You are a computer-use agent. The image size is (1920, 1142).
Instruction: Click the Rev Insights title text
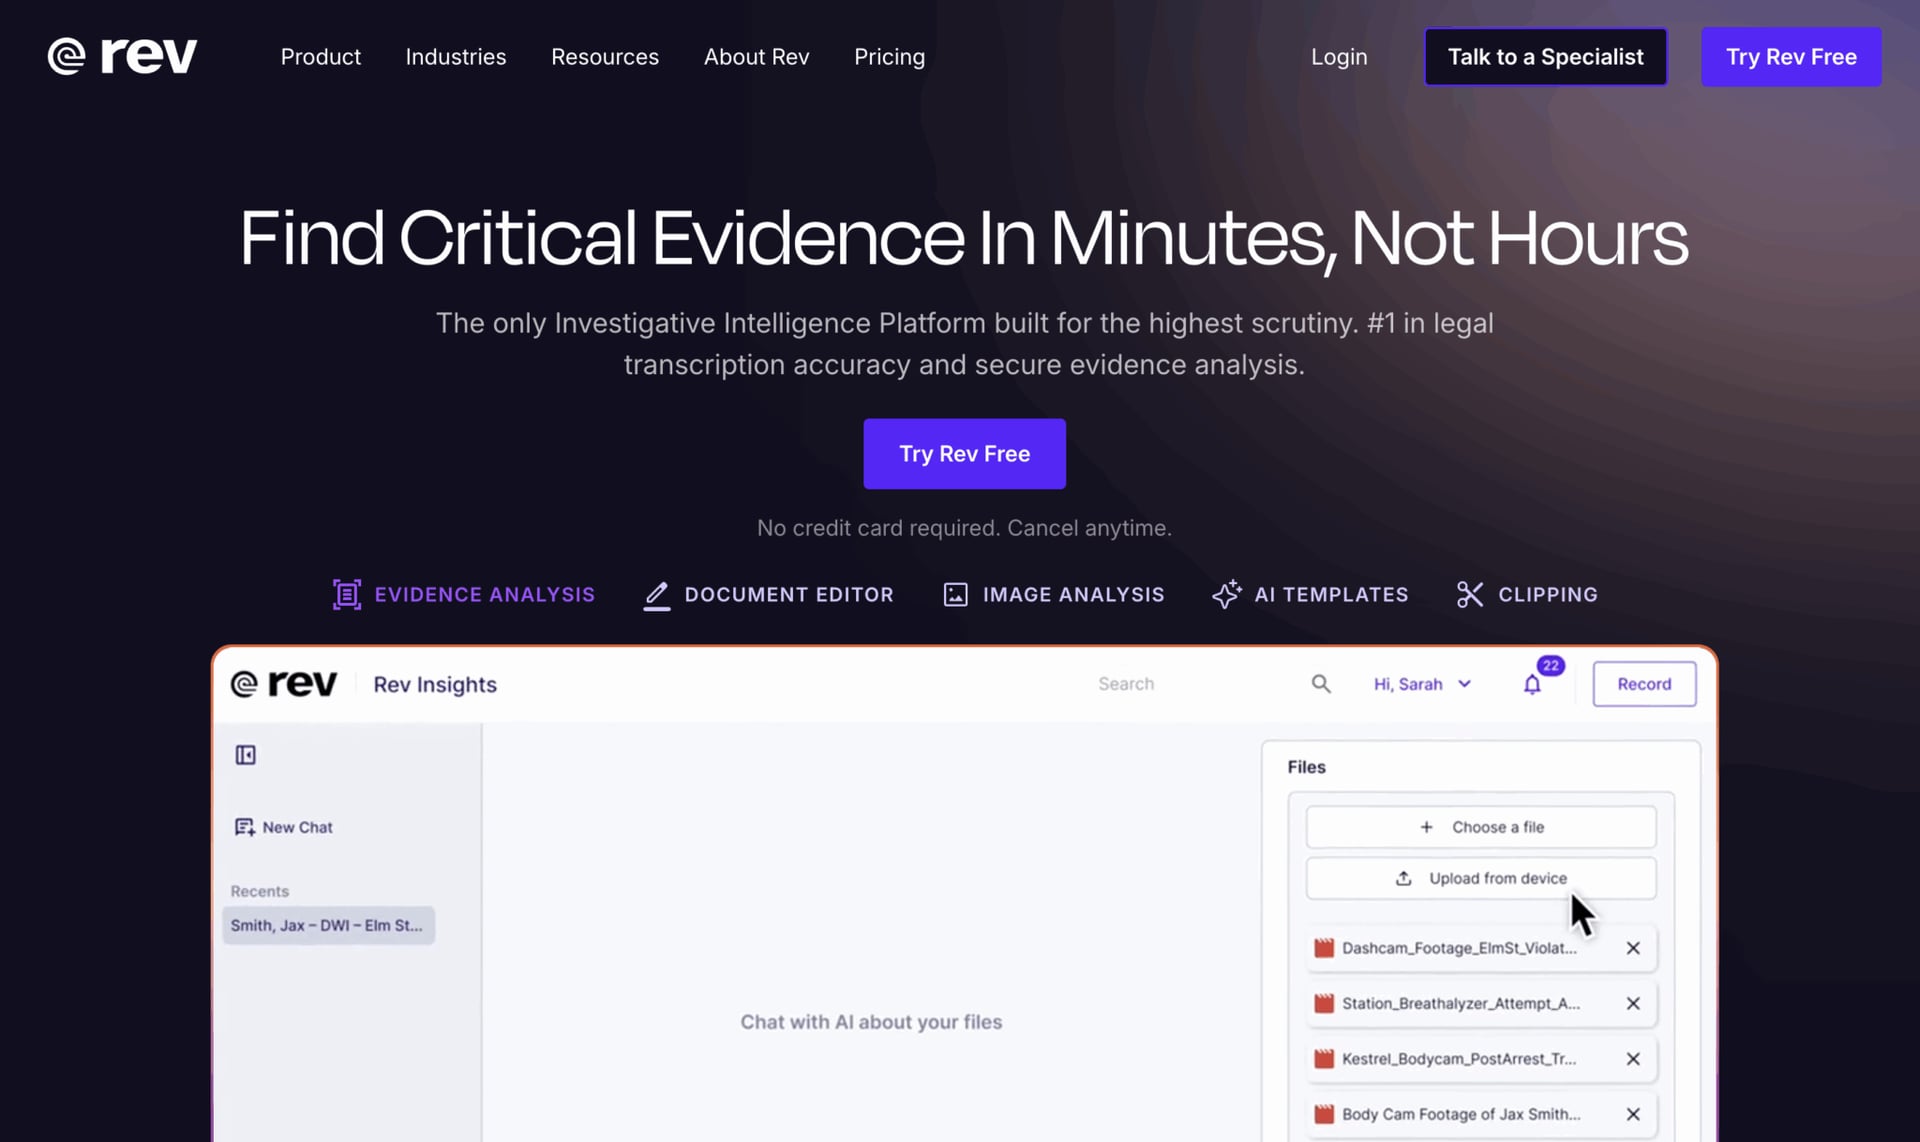tap(435, 685)
